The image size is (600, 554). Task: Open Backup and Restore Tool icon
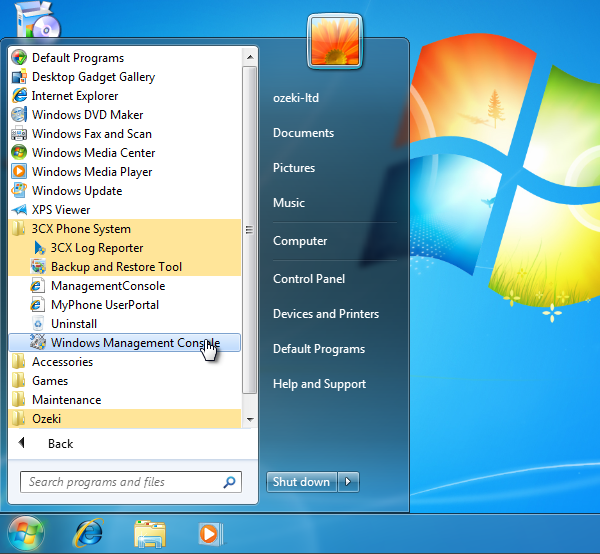[38, 266]
